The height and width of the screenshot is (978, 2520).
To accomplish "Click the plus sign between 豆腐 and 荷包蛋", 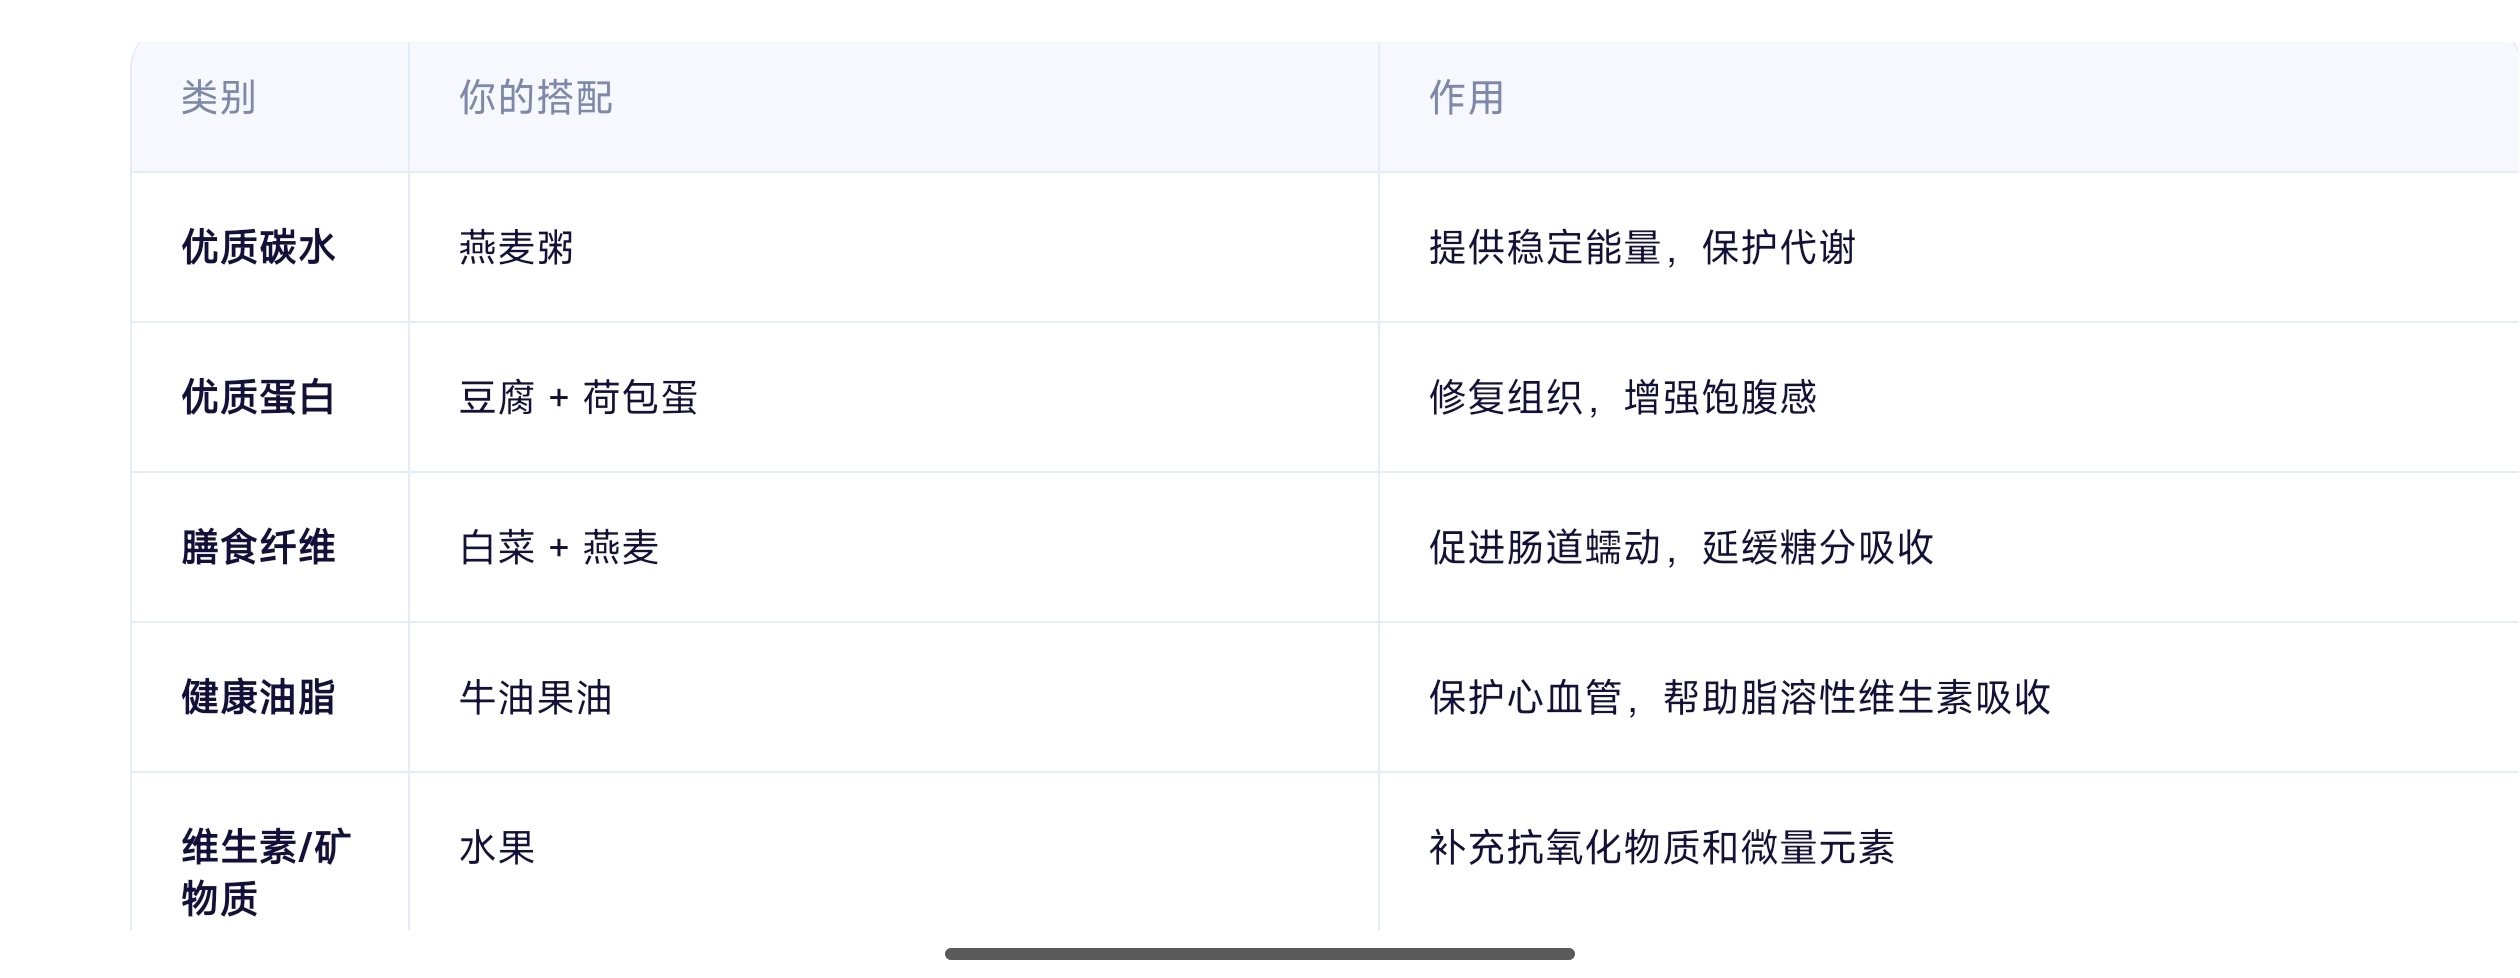I will 559,399.
